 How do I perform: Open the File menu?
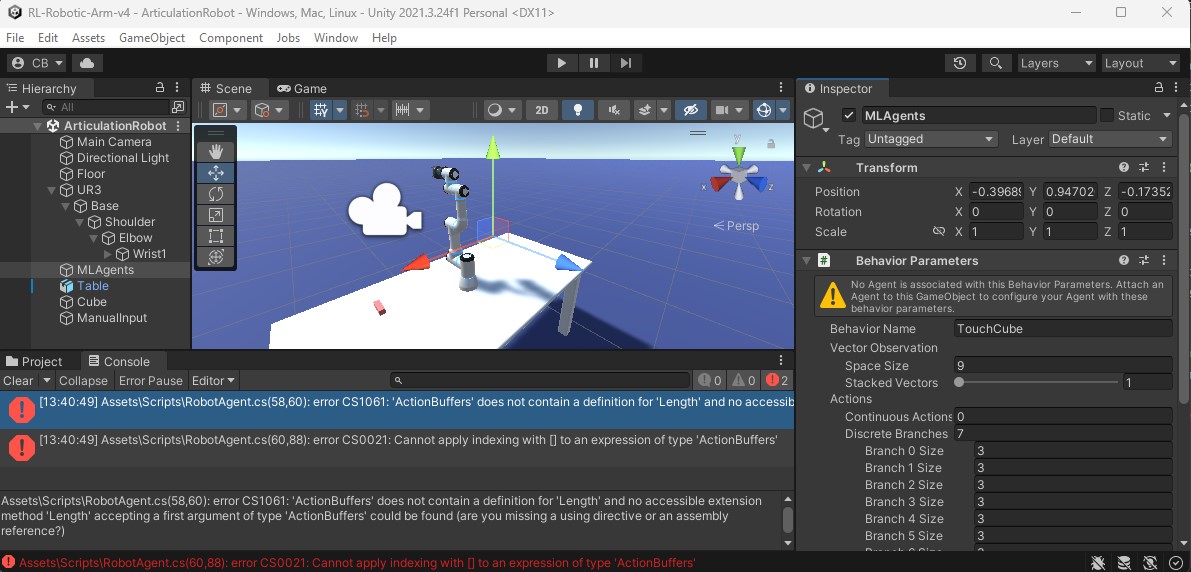click(15, 38)
